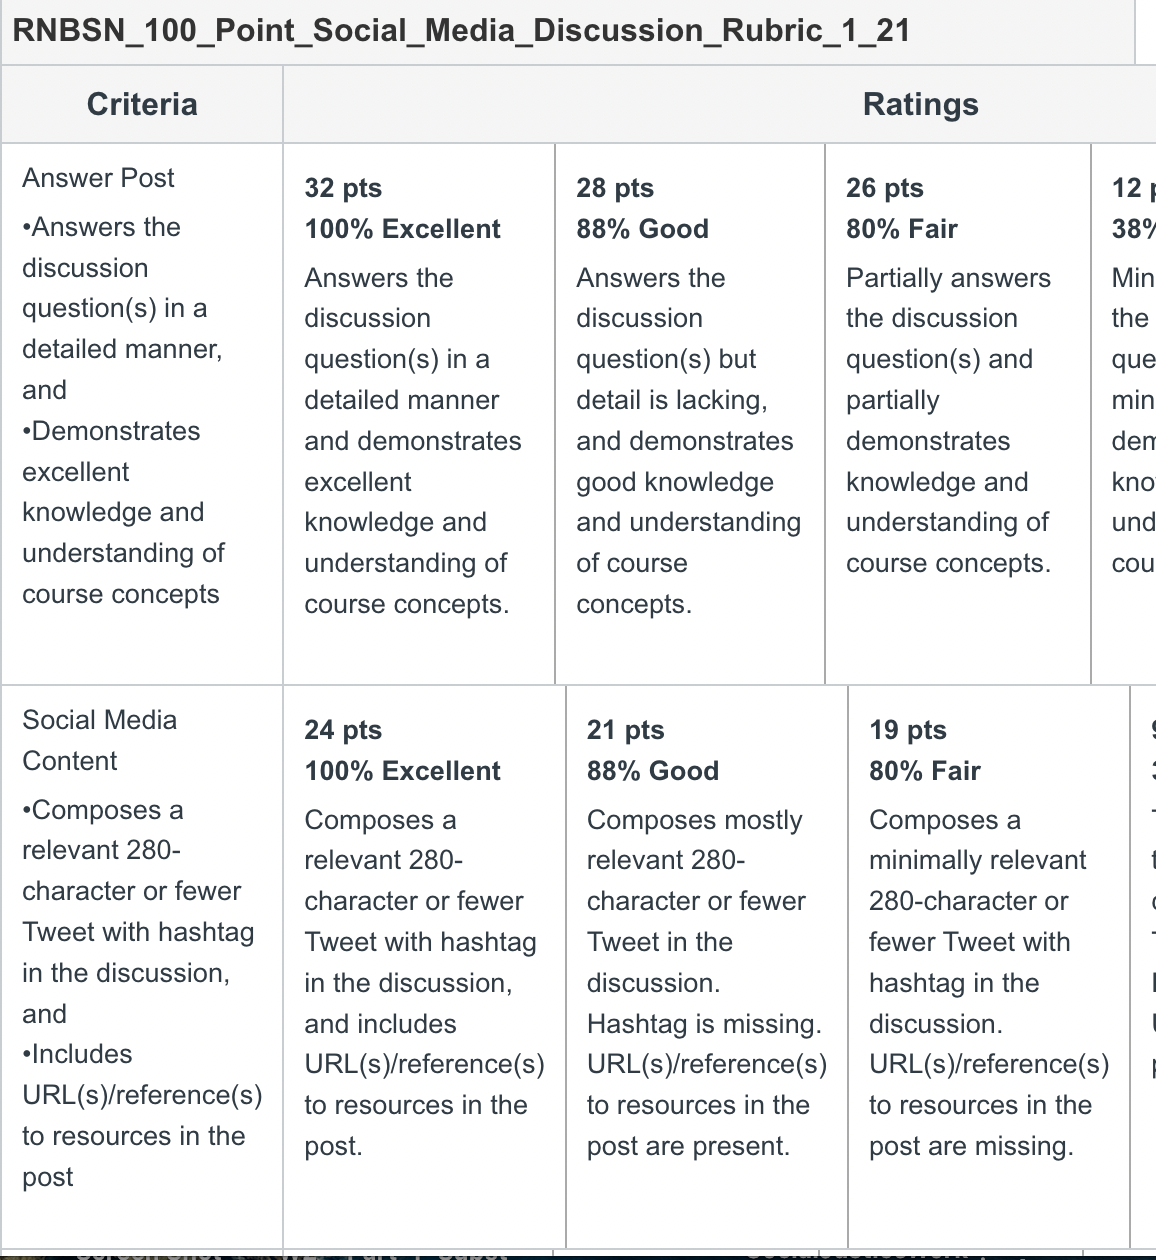Select the 21 pts rating value
Viewport: 1156px width, 1260px height.
click(x=625, y=730)
